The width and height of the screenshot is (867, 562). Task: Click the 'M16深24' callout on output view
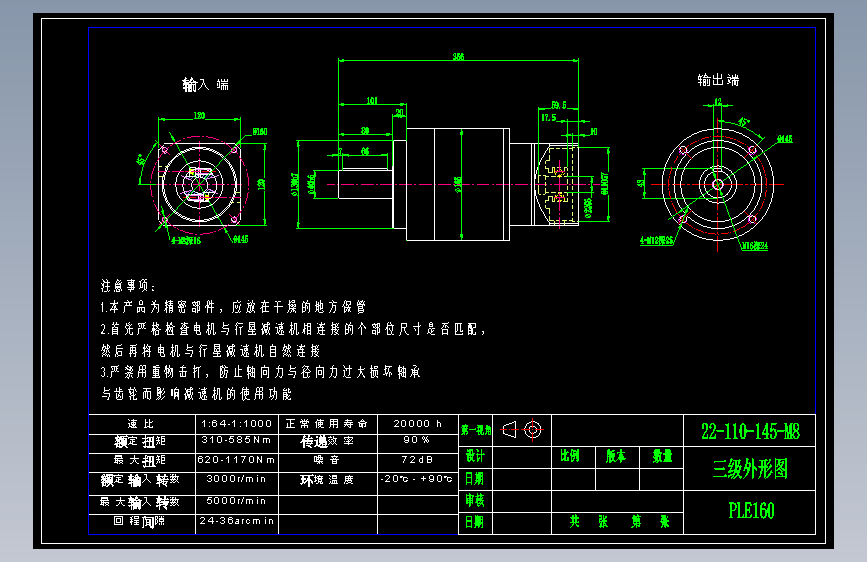click(755, 246)
